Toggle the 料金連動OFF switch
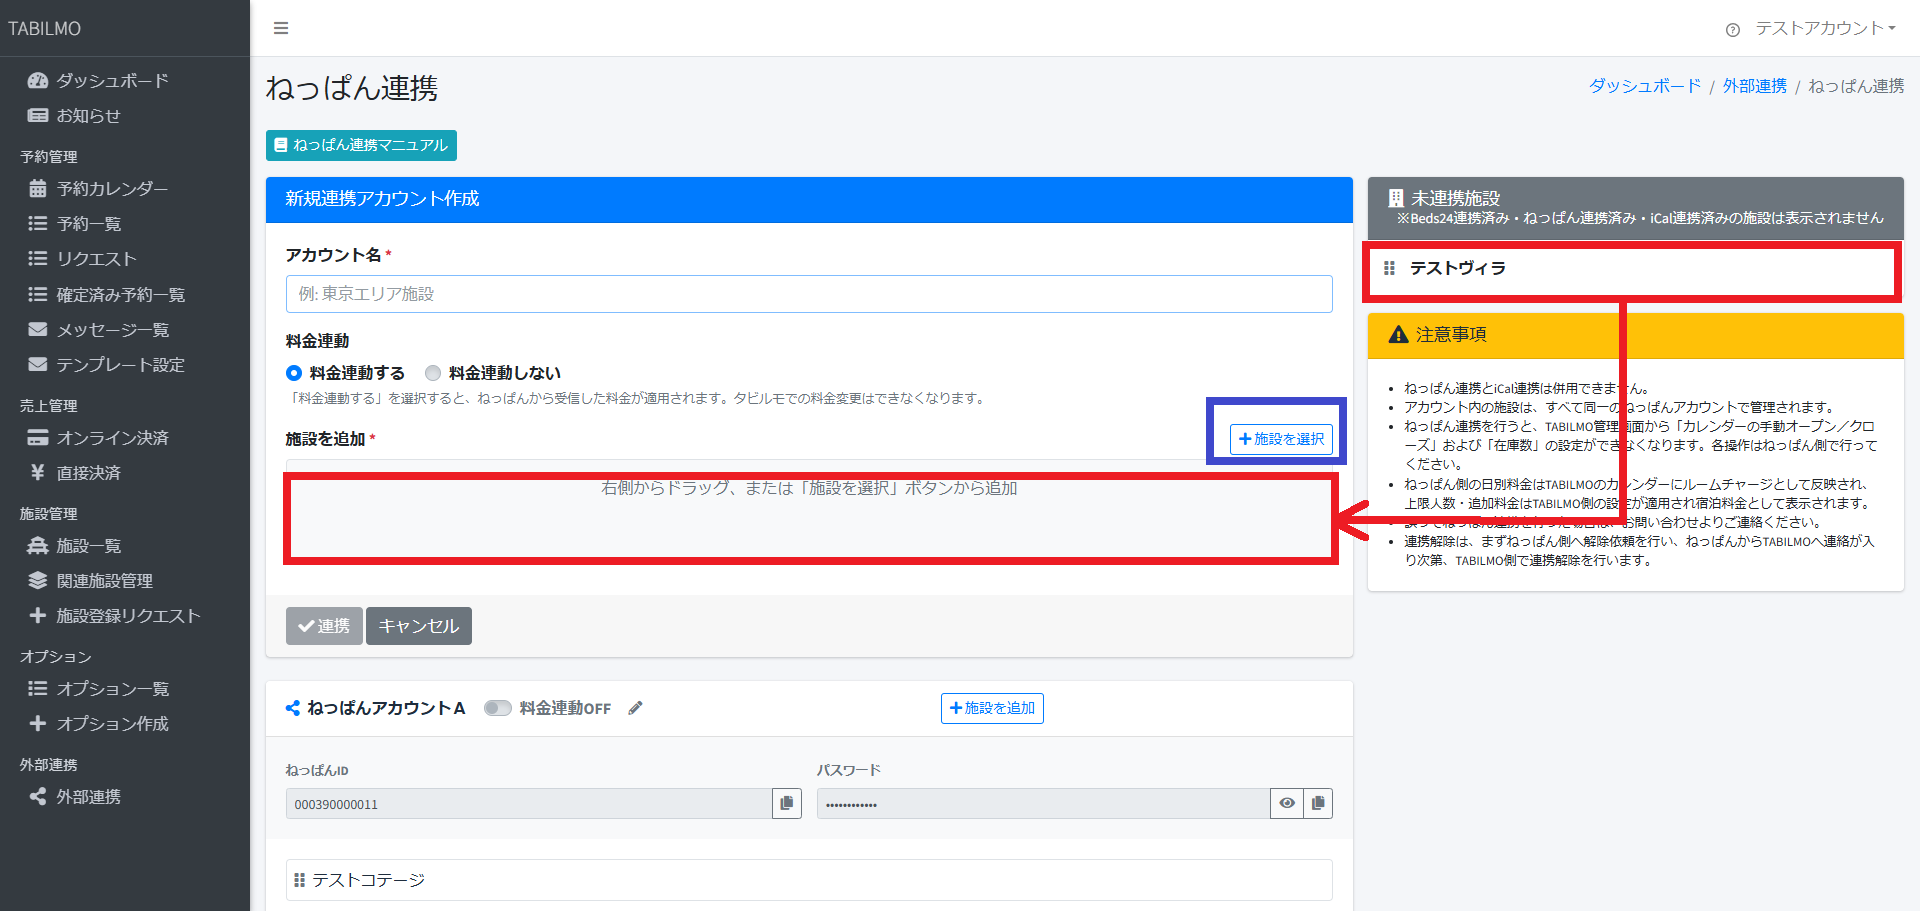 click(497, 708)
